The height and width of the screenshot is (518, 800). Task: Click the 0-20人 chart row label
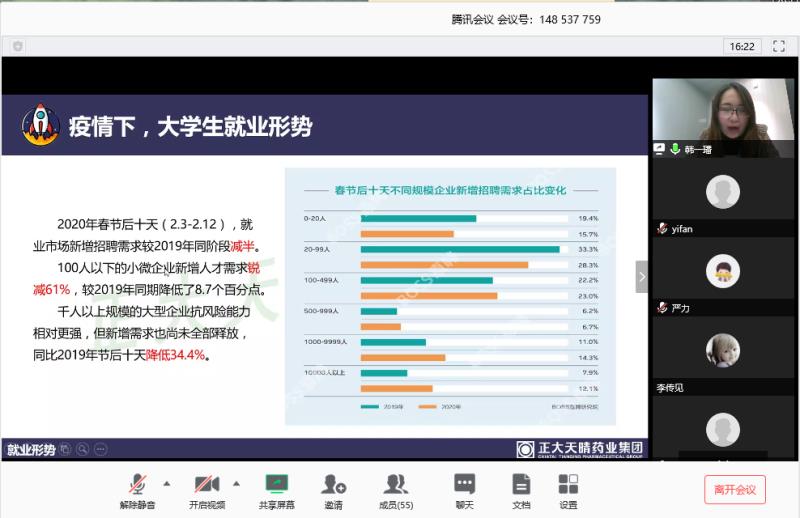pyautogui.click(x=315, y=218)
